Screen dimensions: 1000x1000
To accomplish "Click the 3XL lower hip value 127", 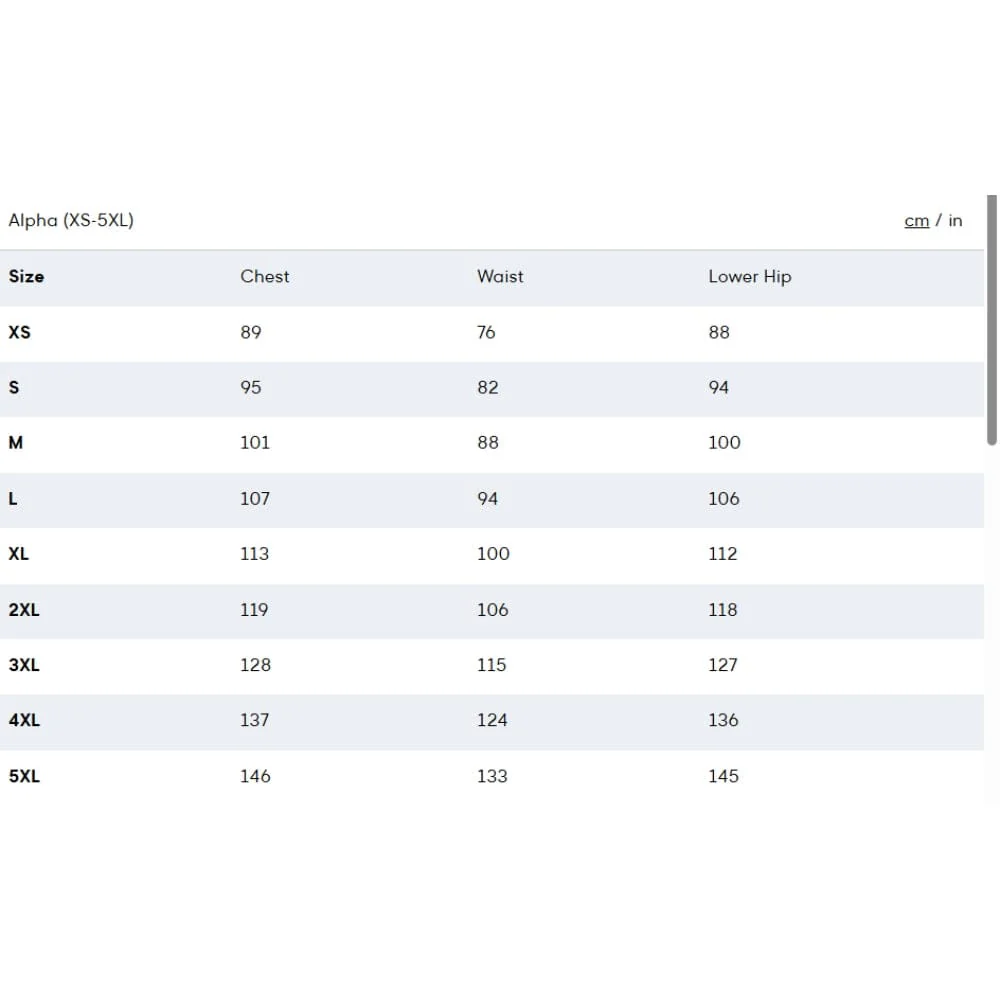I will (x=723, y=665).
